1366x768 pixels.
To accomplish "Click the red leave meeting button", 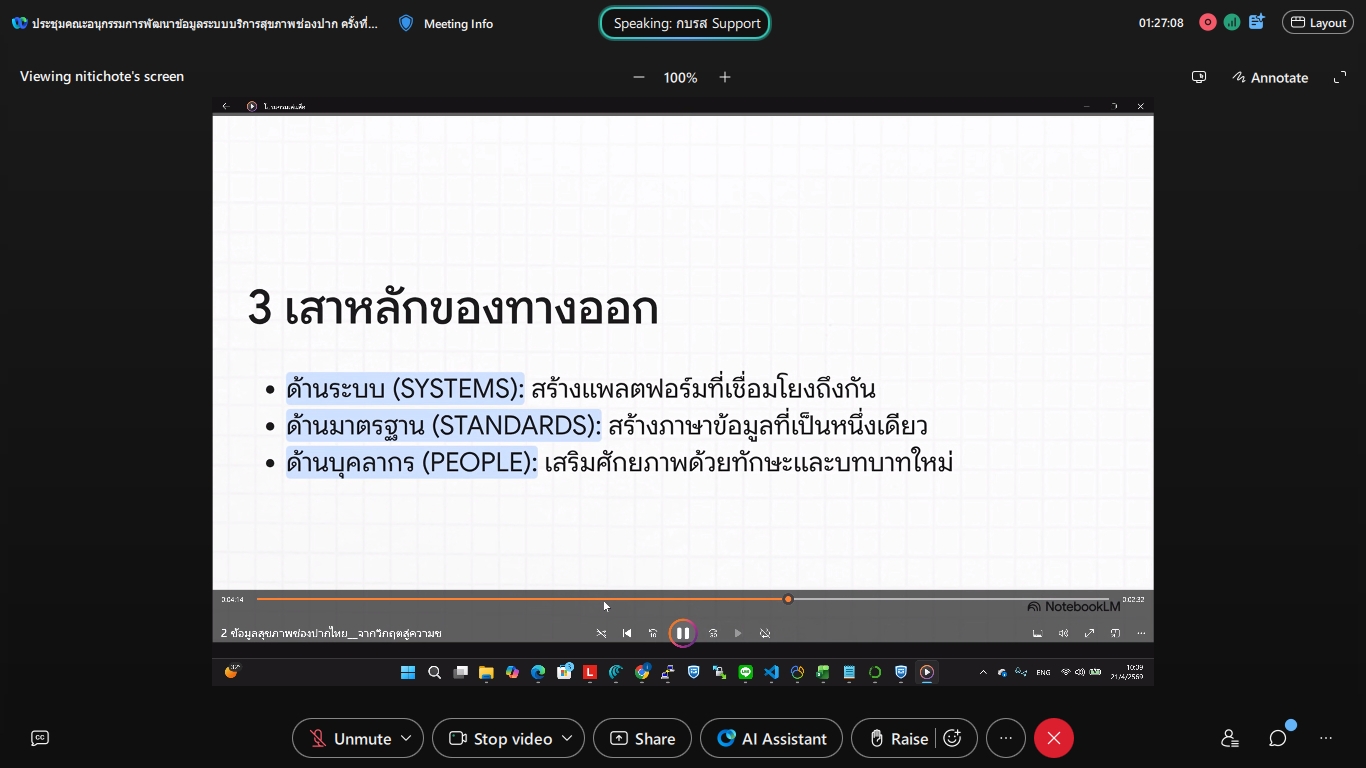I will click(x=1053, y=738).
